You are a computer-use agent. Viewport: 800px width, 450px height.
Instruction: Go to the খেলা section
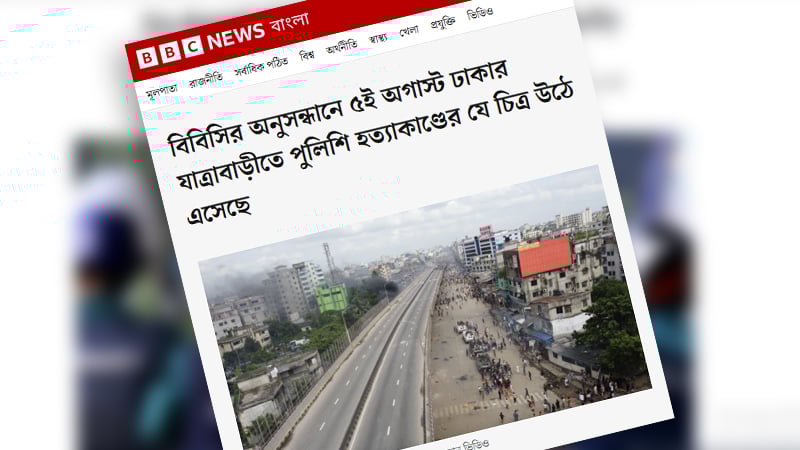pyautogui.click(x=408, y=31)
